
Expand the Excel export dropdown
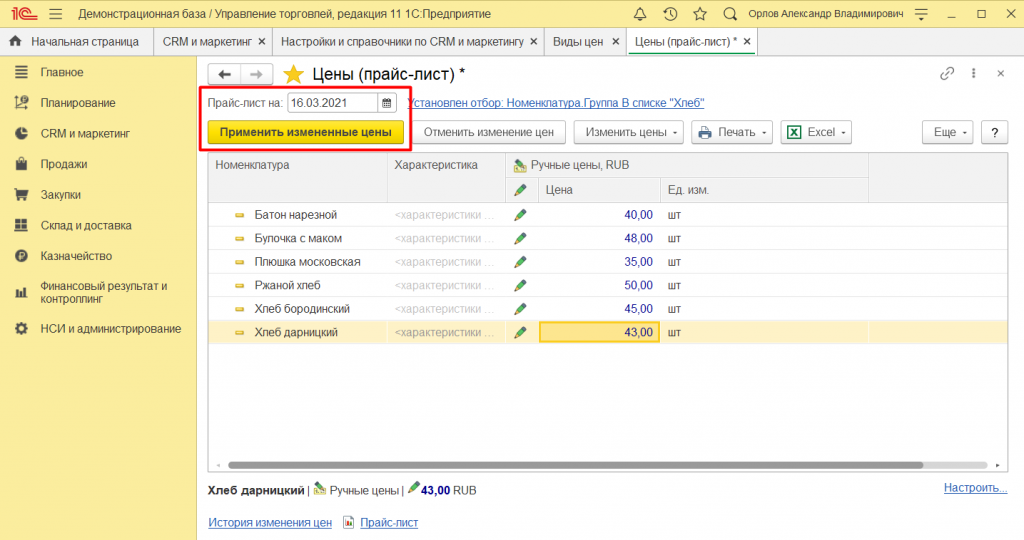816,132
